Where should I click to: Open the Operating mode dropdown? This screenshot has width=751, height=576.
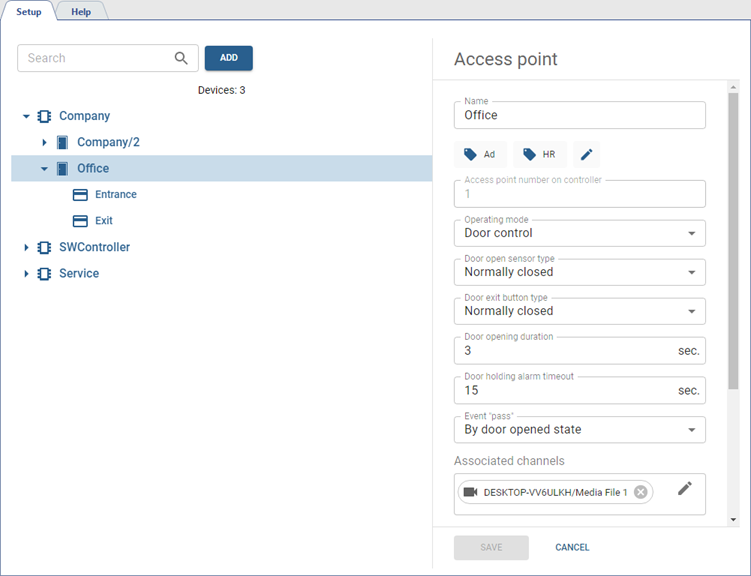coord(579,233)
